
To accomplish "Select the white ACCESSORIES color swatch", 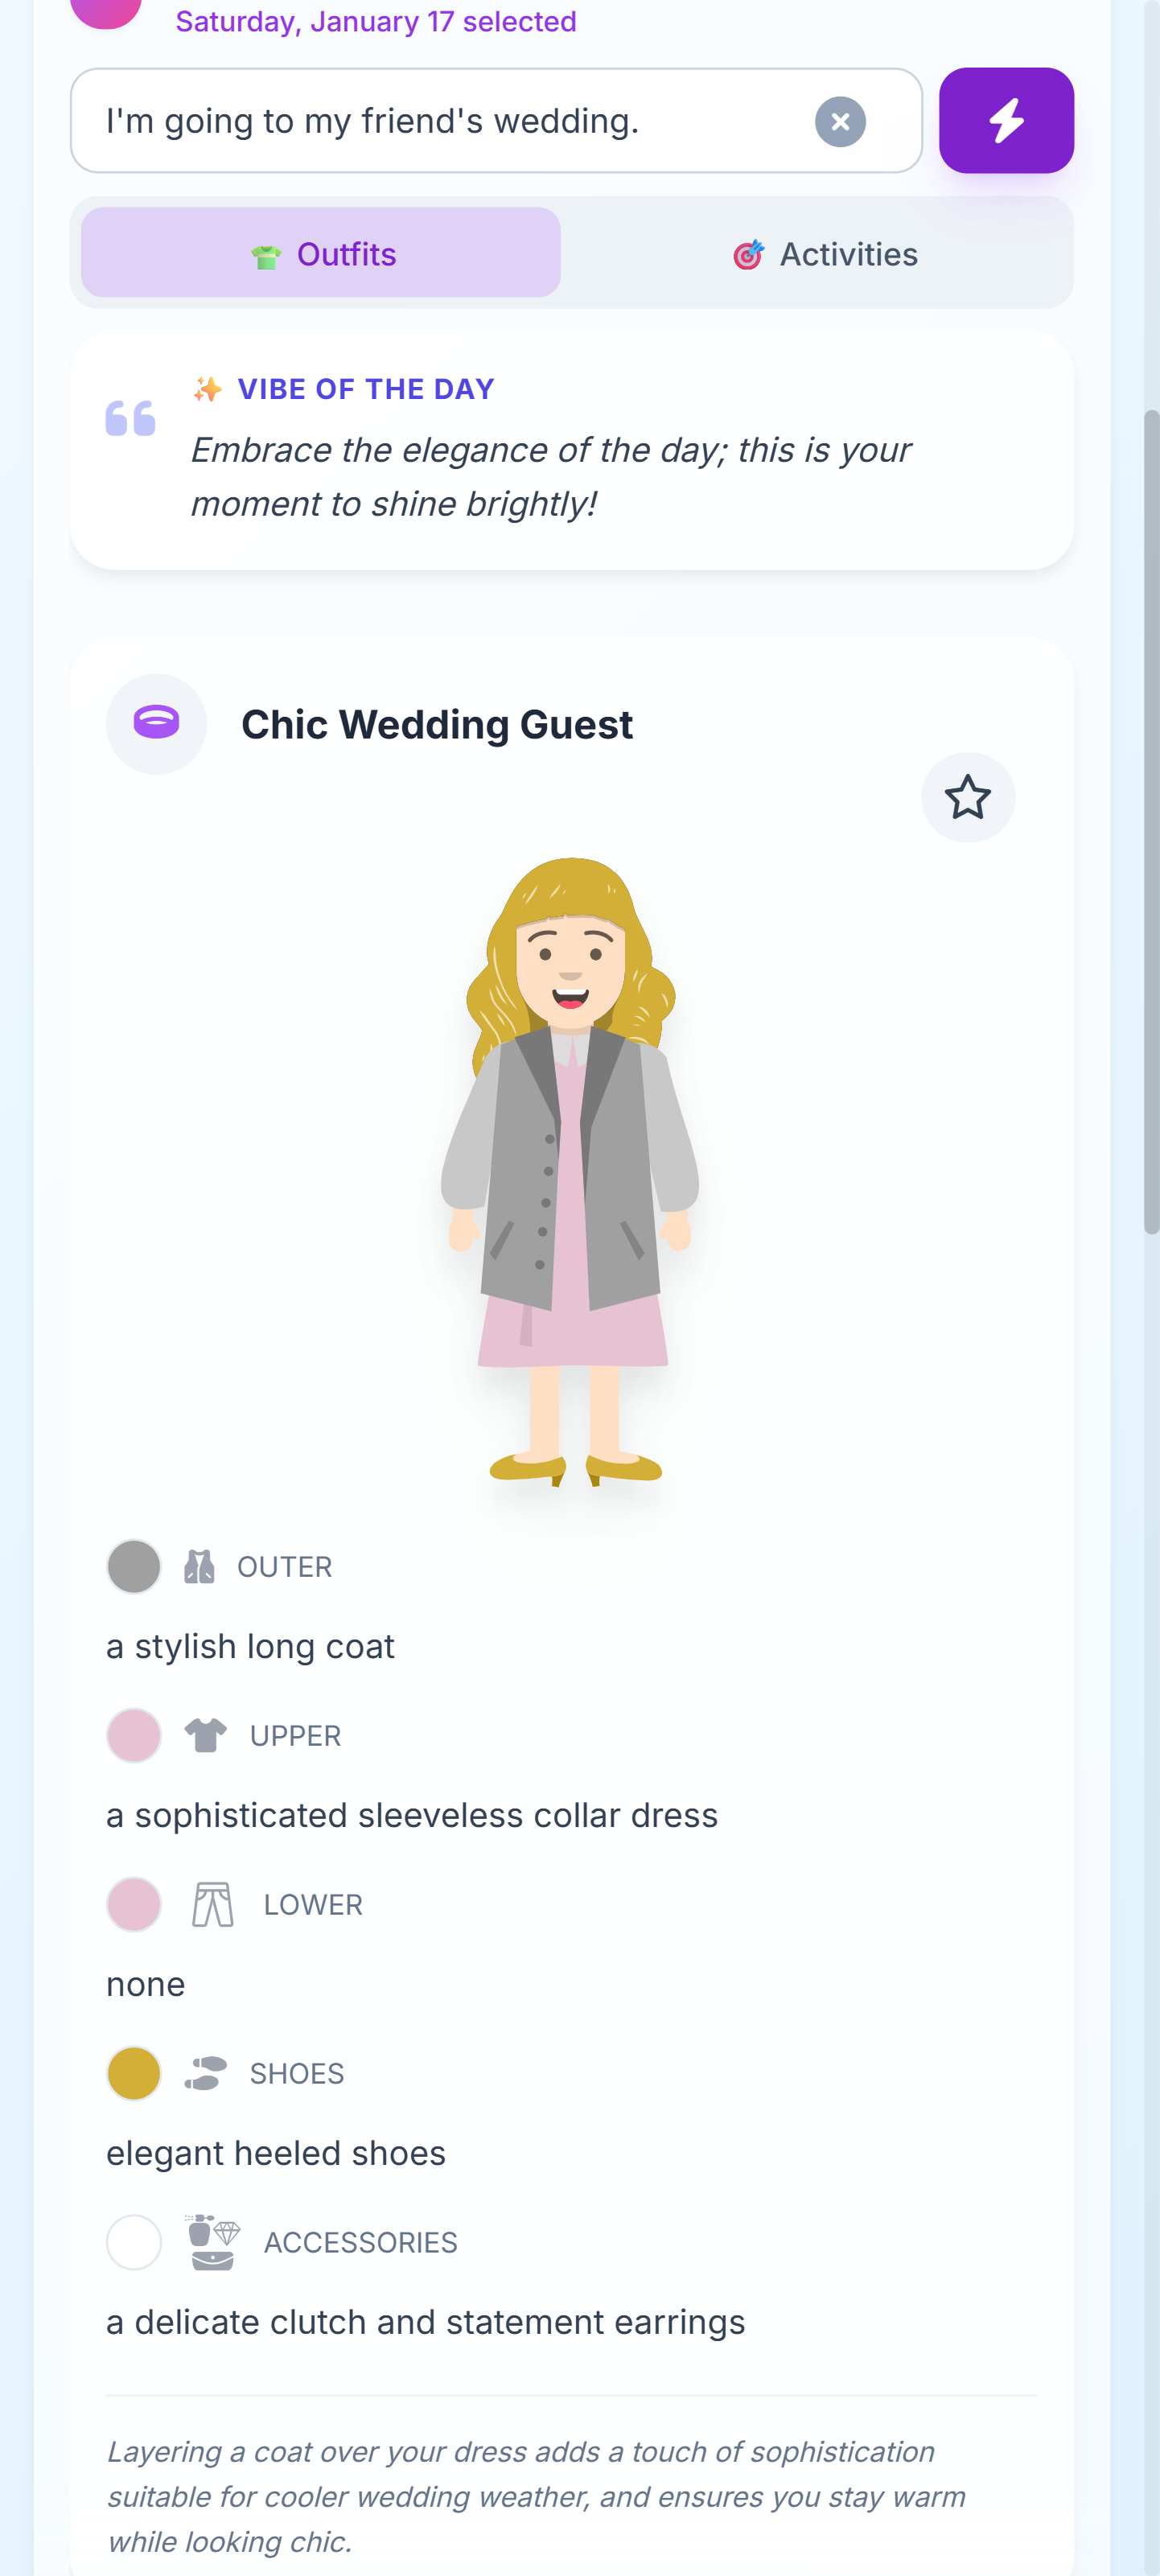I will point(134,2242).
